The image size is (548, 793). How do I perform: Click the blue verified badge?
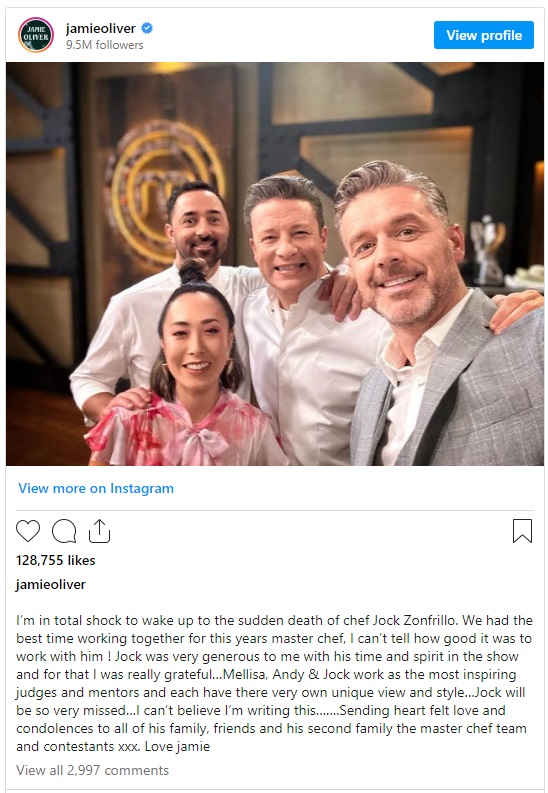(x=147, y=28)
